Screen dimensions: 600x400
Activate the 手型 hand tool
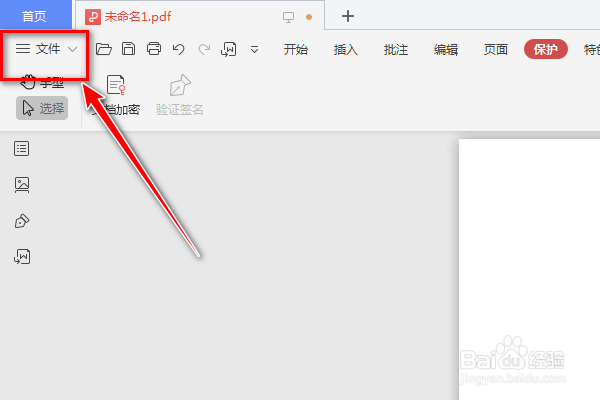(x=41, y=82)
